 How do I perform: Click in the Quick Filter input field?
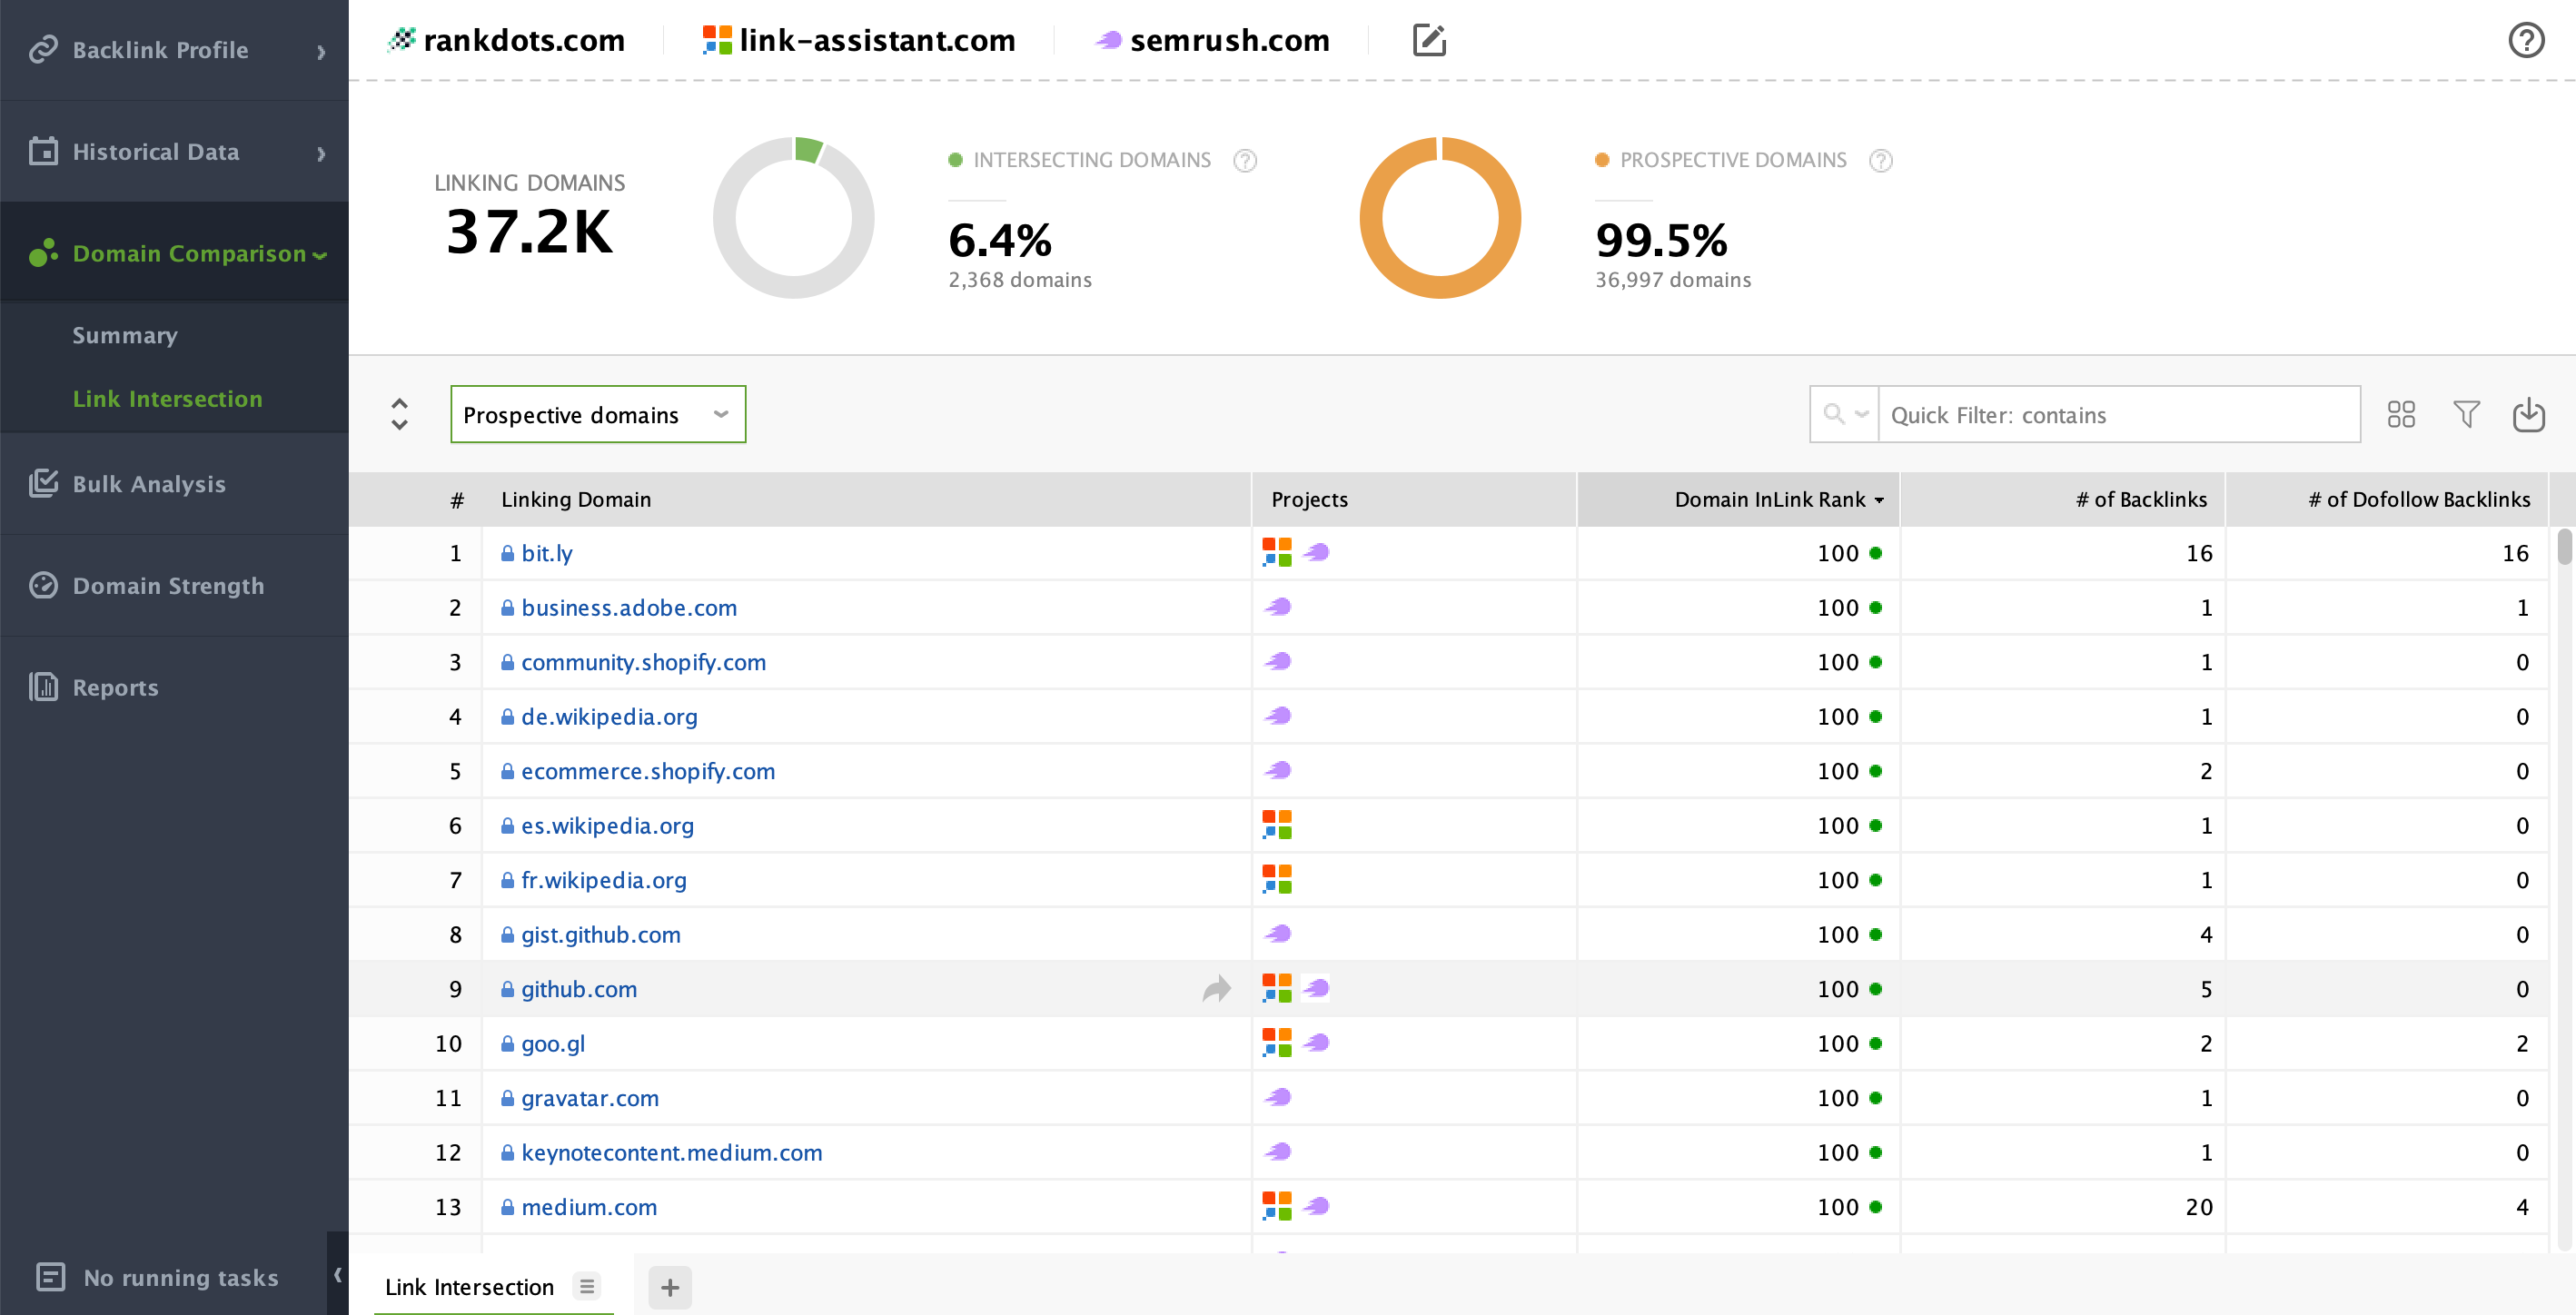tap(2119, 414)
